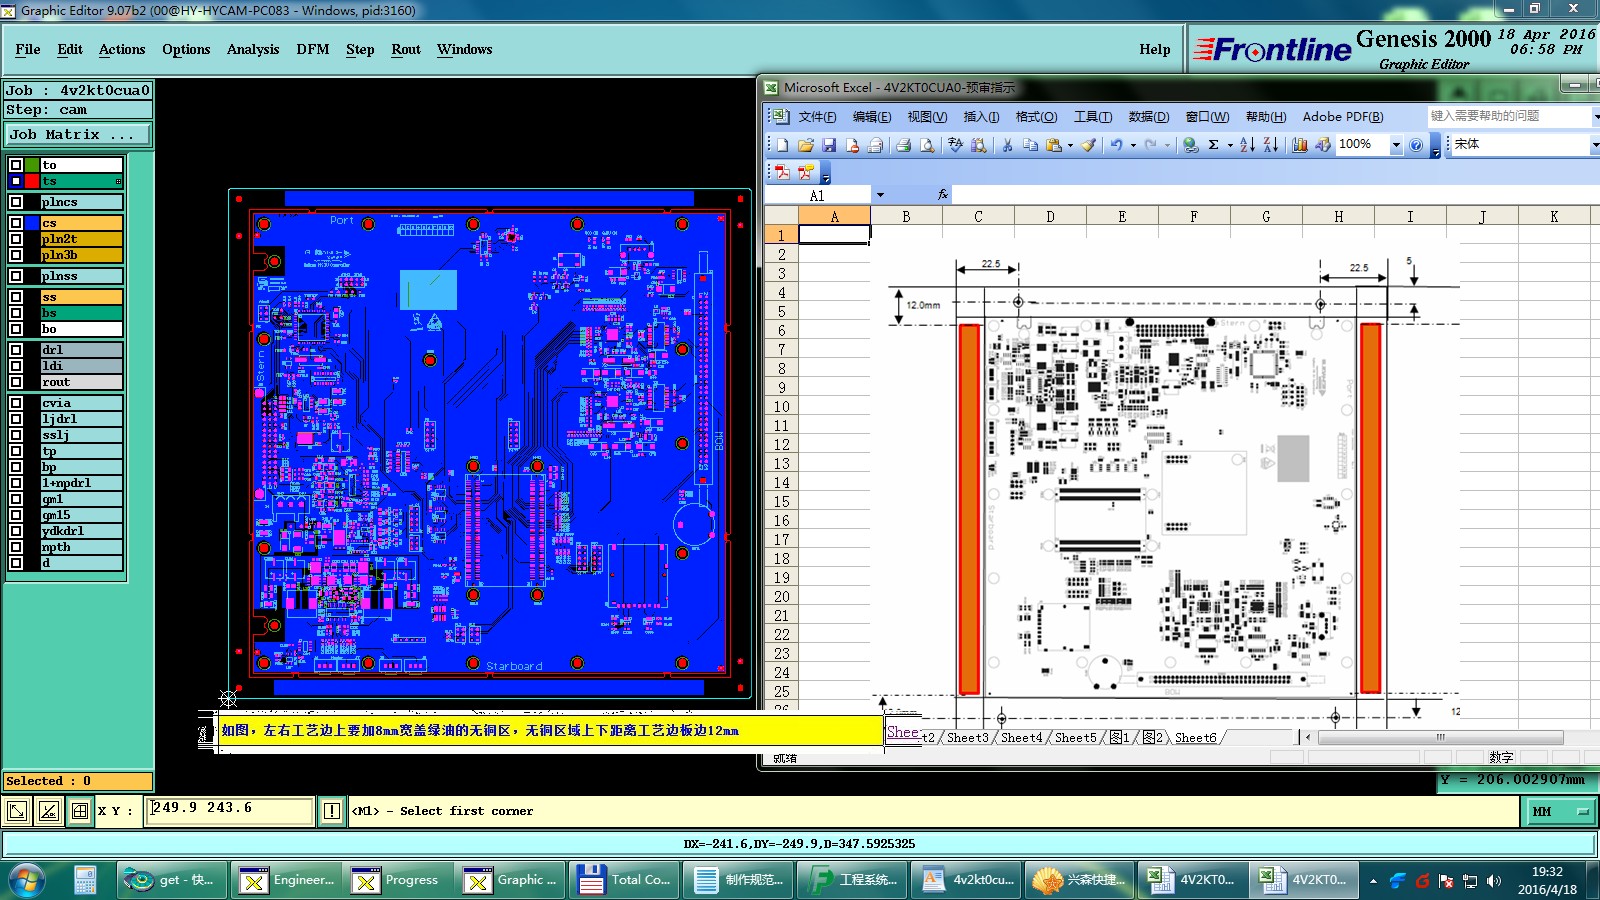Click 'Total Co...' taskbar button
1600x900 pixels.
coord(624,880)
